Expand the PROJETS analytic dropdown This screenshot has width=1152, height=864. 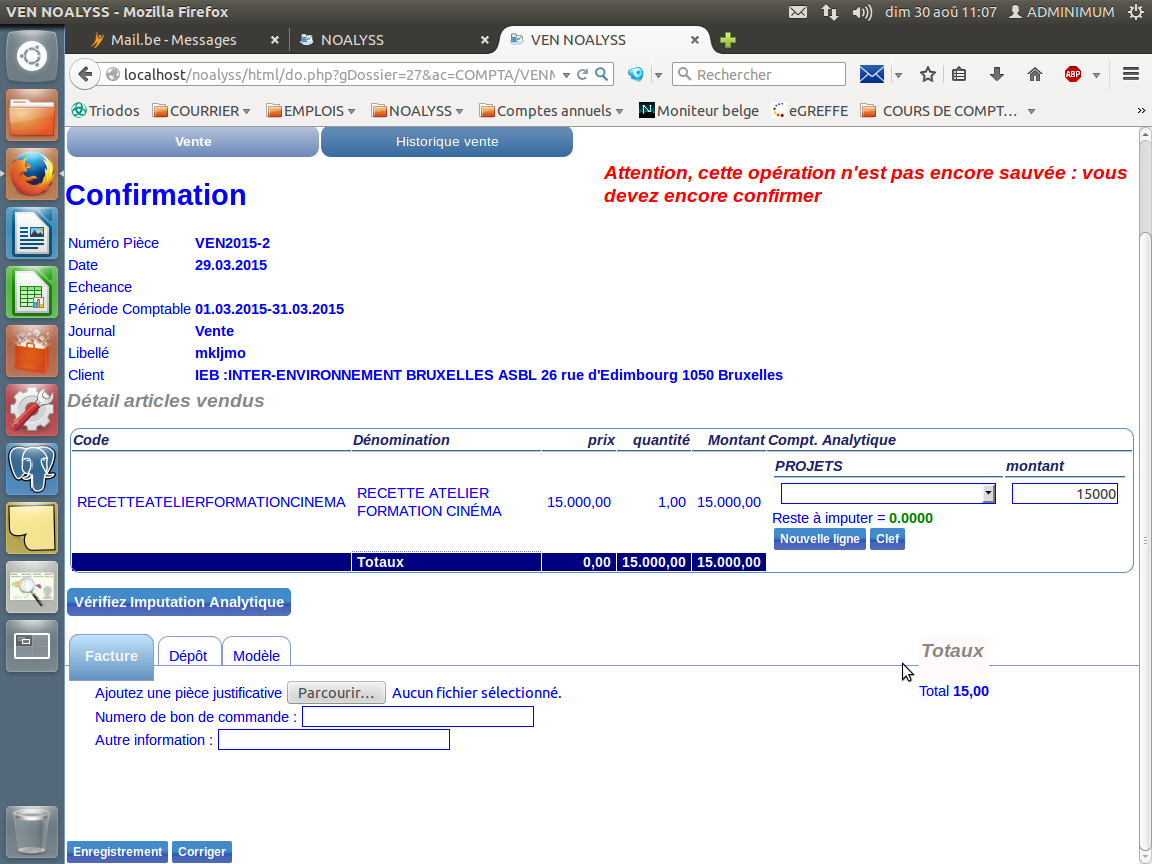(888, 493)
